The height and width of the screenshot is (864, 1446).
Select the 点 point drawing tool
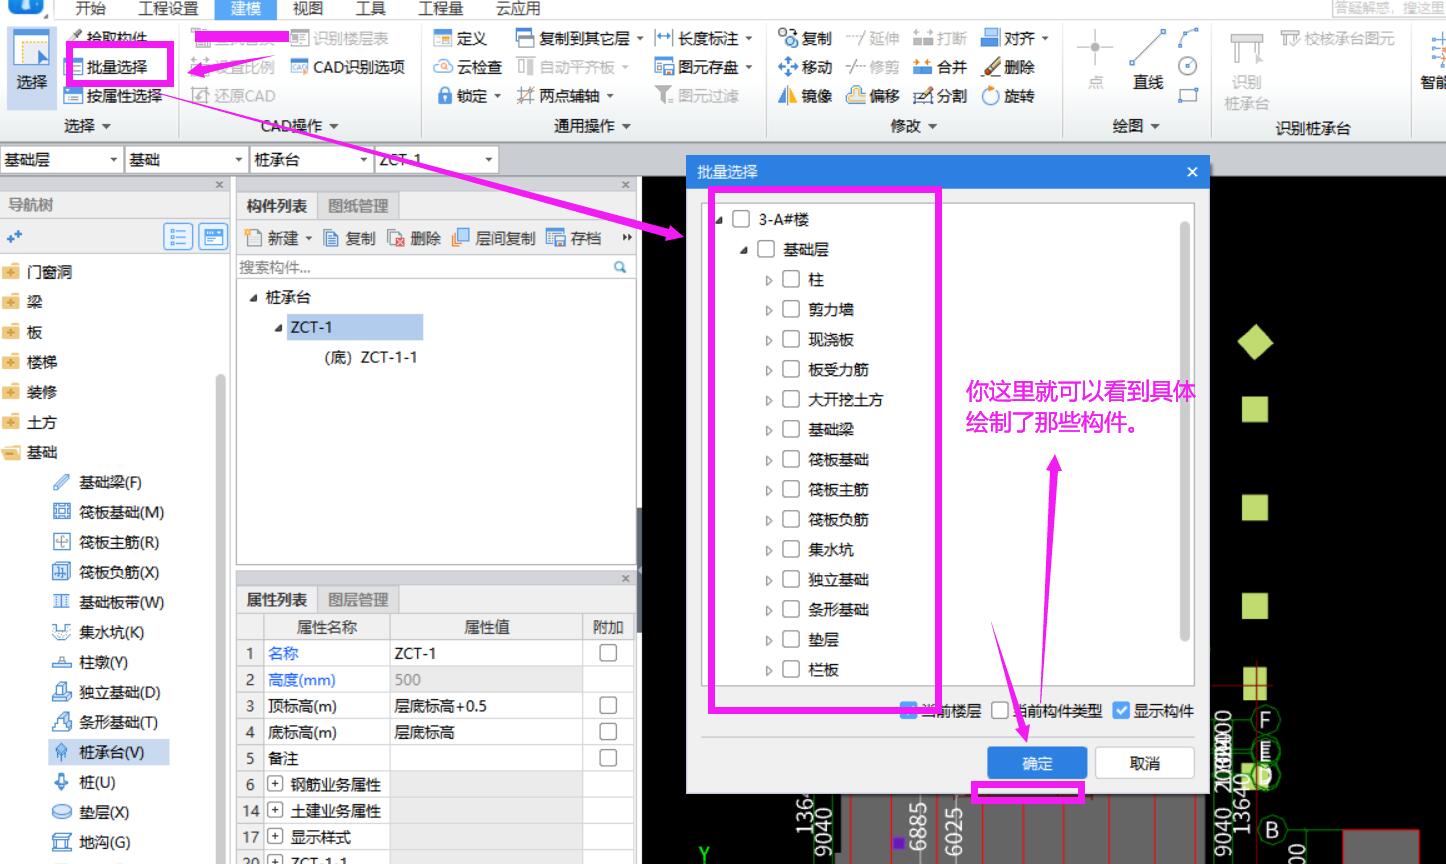pyautogui.click(x=1096, y=62)
